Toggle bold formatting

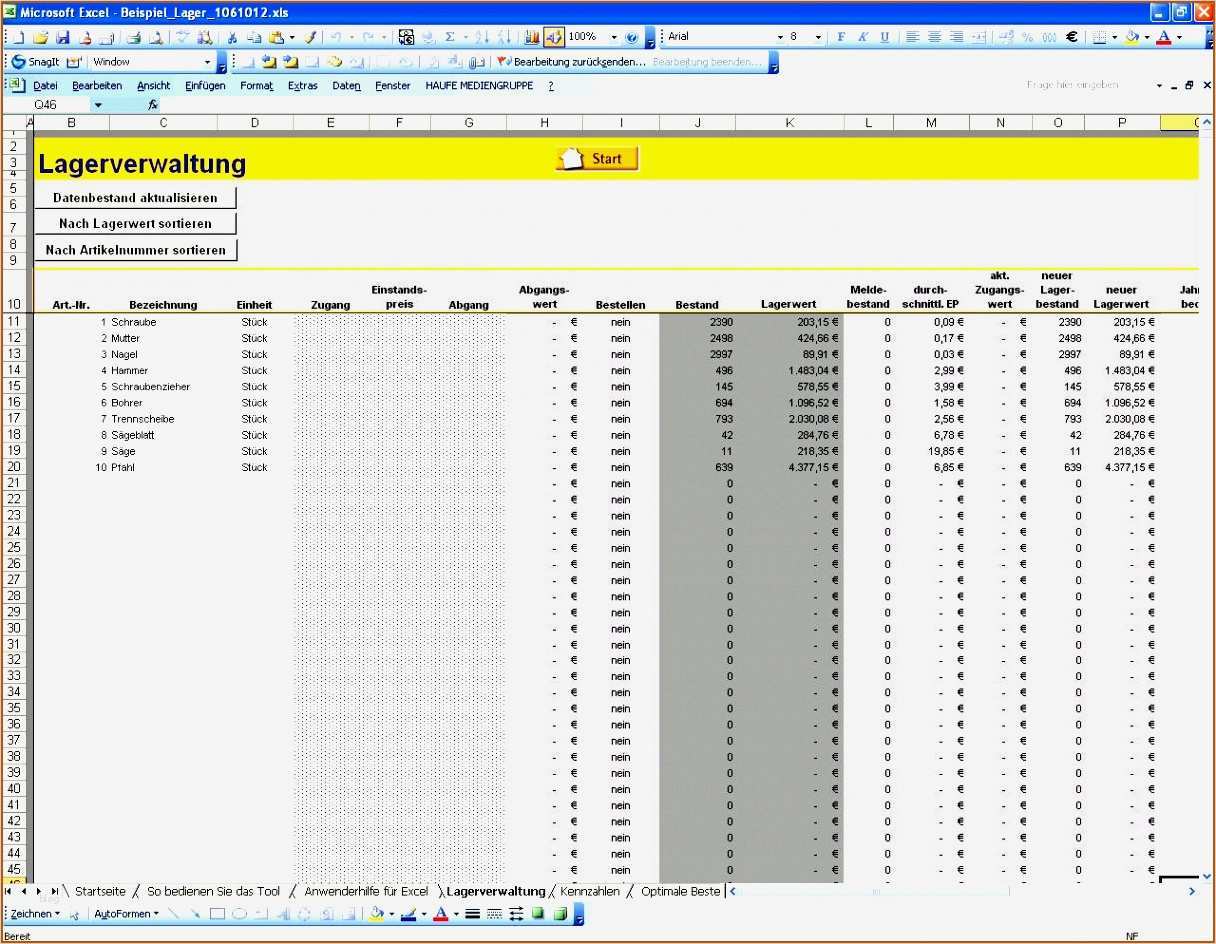pyautogui.click(x=841, y=36)
